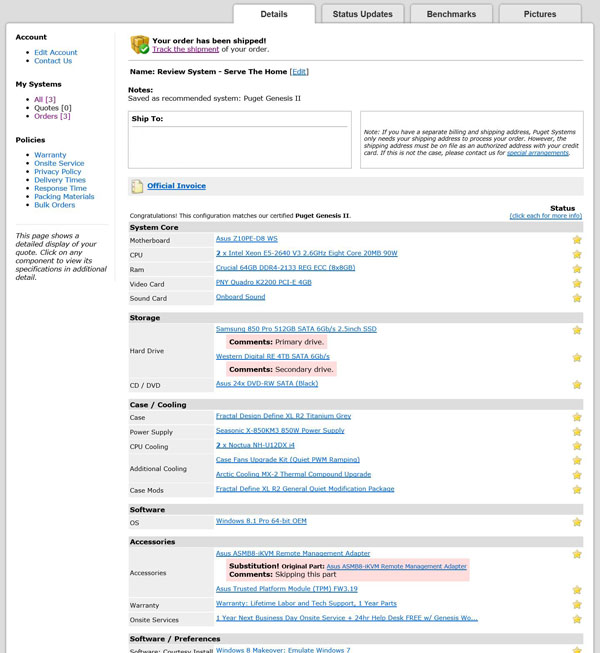Open the Seasonic X-850KM3 power supply link
Screen dimensions: 600x653
tap(280, 431)
